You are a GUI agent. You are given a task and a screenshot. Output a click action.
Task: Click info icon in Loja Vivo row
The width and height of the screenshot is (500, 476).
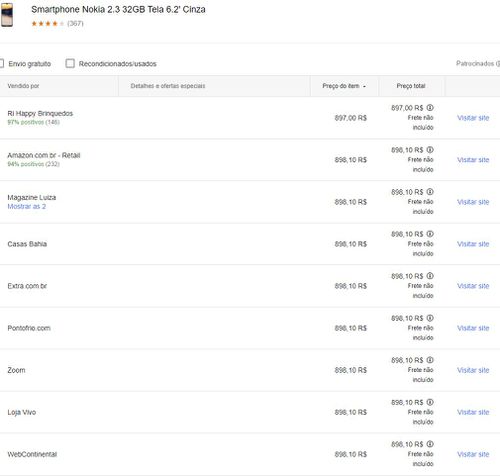tap(430, 402)
